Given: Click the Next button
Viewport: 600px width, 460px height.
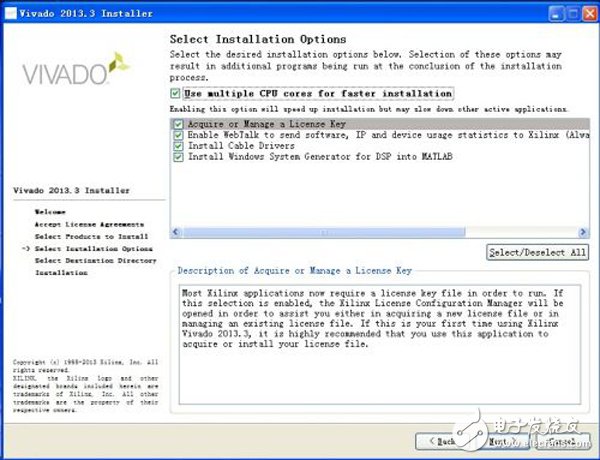Looking at the screenshot, I should 504,440.
